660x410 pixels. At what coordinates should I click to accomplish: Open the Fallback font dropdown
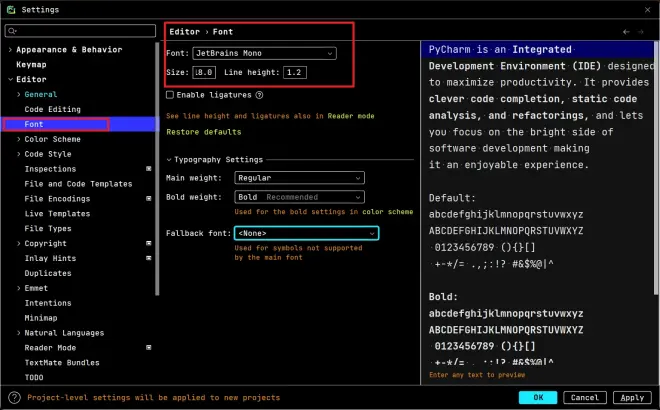point(306,233)
